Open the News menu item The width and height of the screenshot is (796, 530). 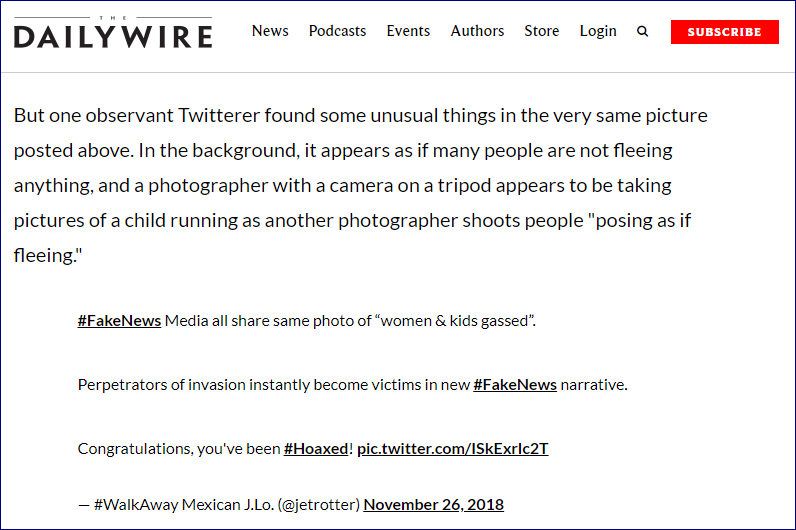270,31
